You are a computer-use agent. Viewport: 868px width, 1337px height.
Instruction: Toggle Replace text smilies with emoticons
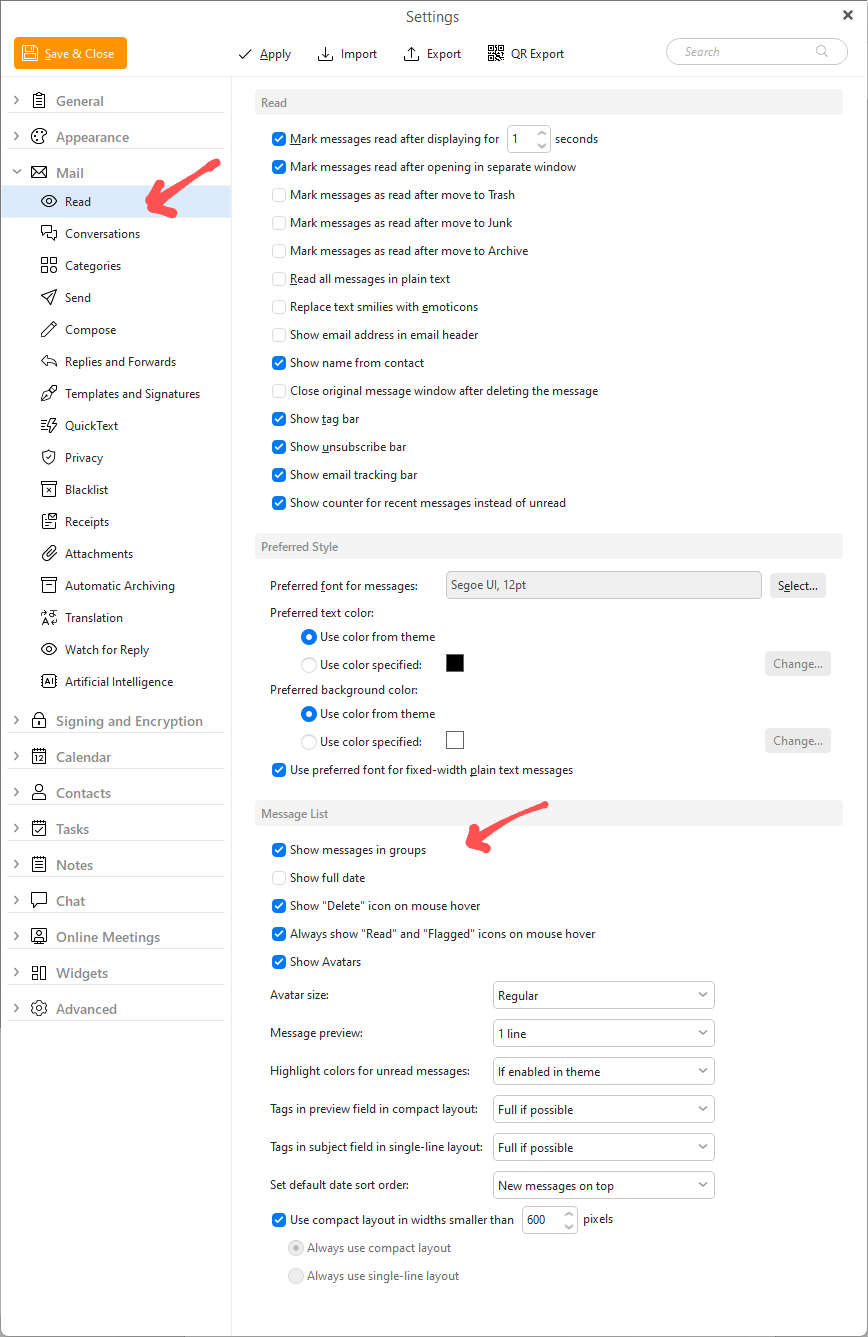279,307
